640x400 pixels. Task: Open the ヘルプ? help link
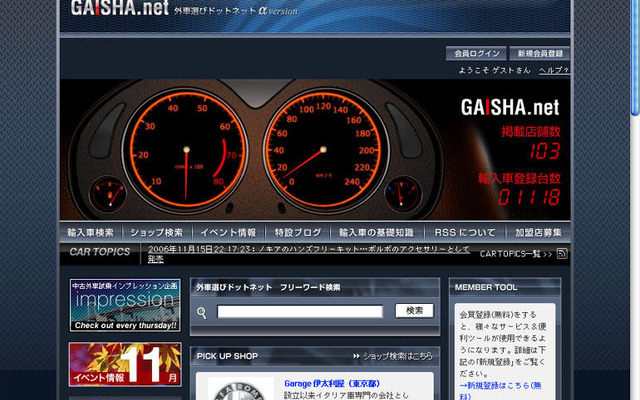[x=554, y=71]
